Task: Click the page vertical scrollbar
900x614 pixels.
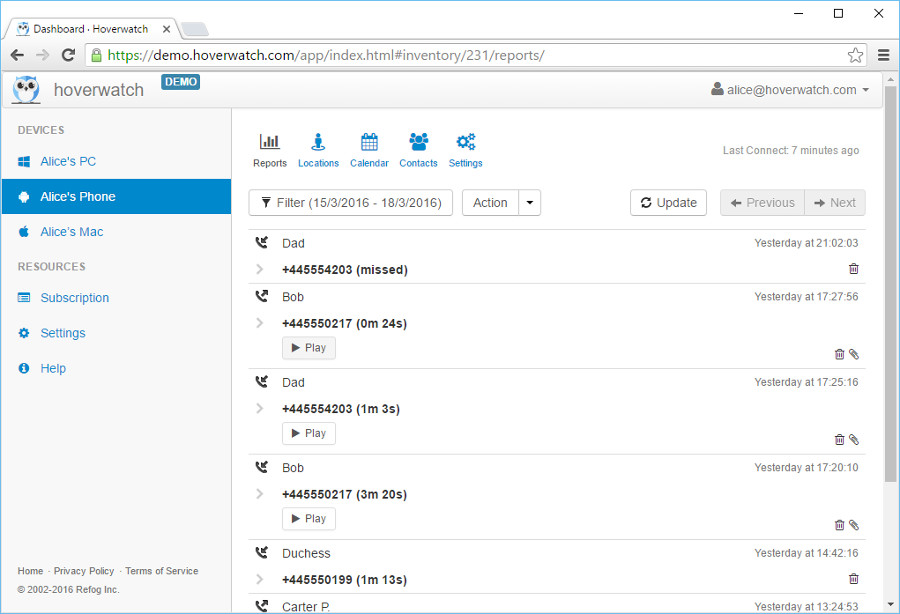Action: tap(890, 284)
